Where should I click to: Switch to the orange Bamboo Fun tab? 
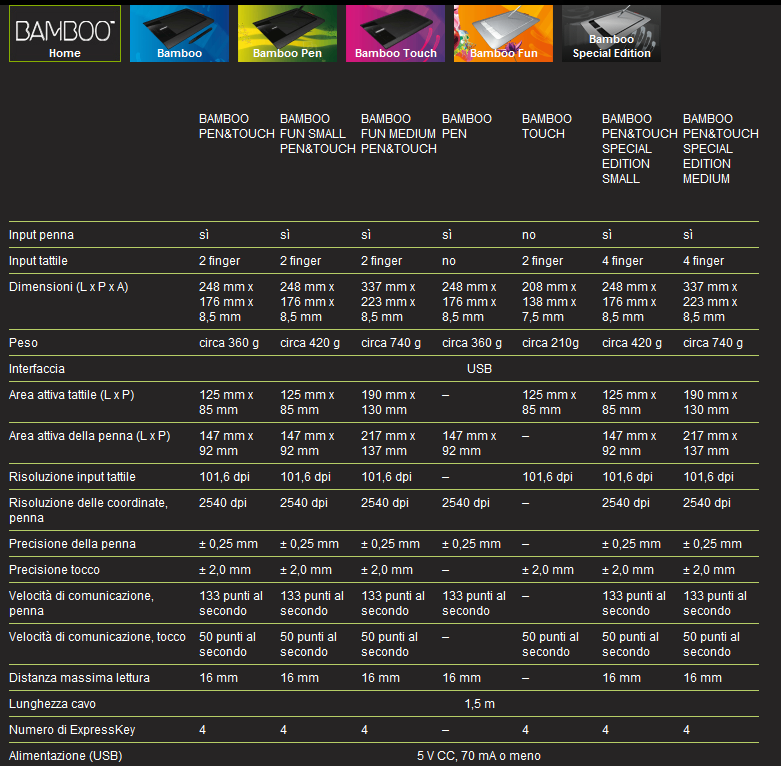pos(503,34)
